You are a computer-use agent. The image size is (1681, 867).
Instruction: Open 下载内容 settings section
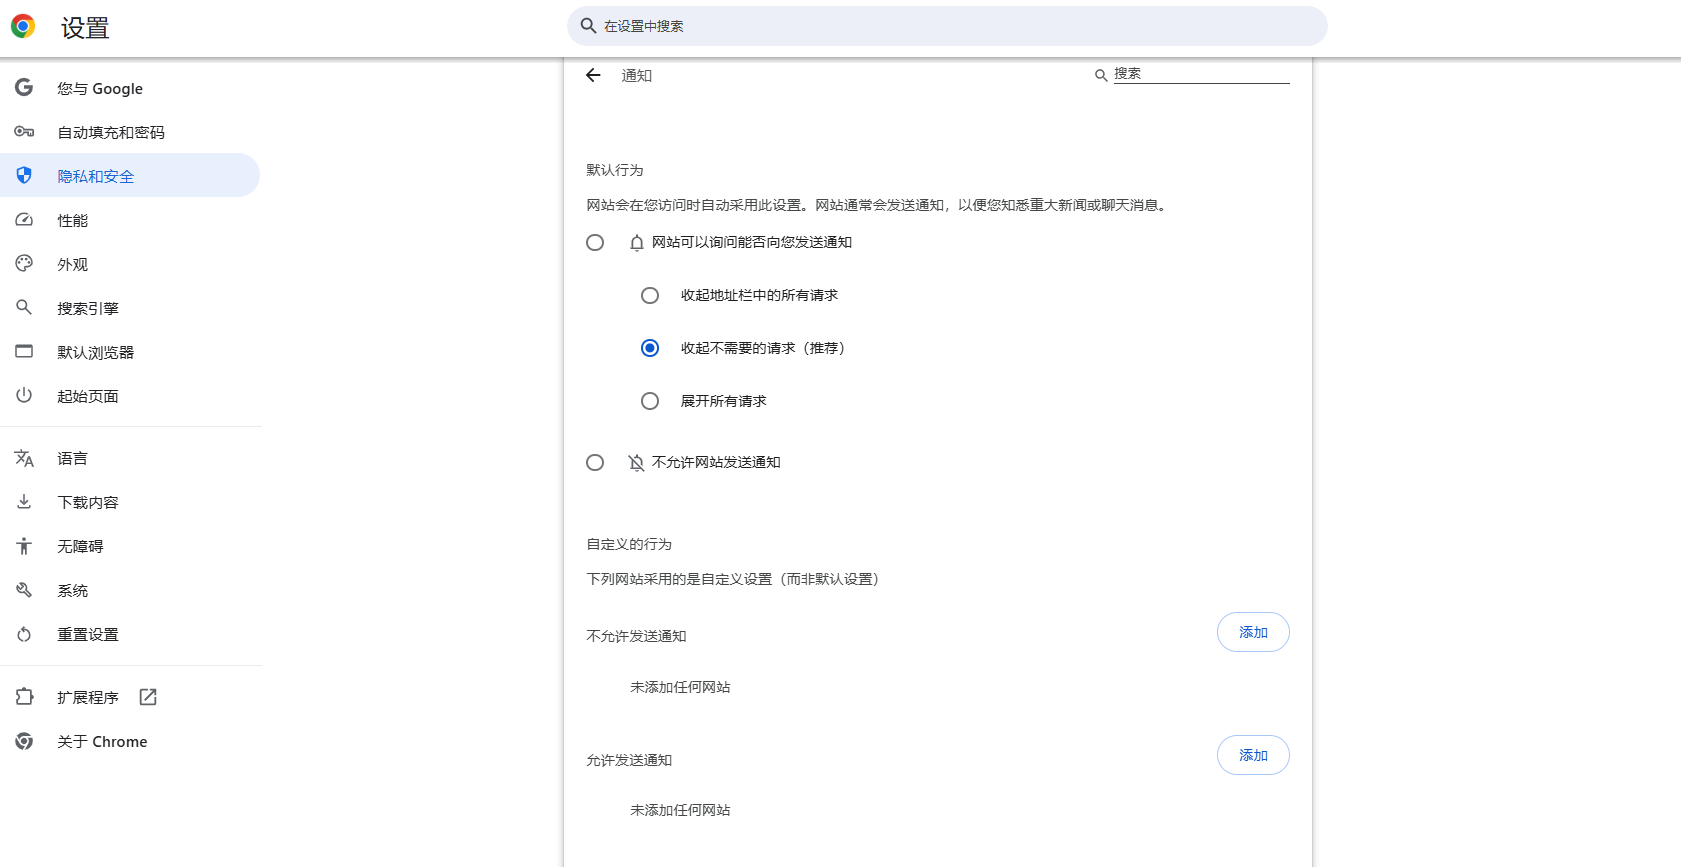[130, 502]
